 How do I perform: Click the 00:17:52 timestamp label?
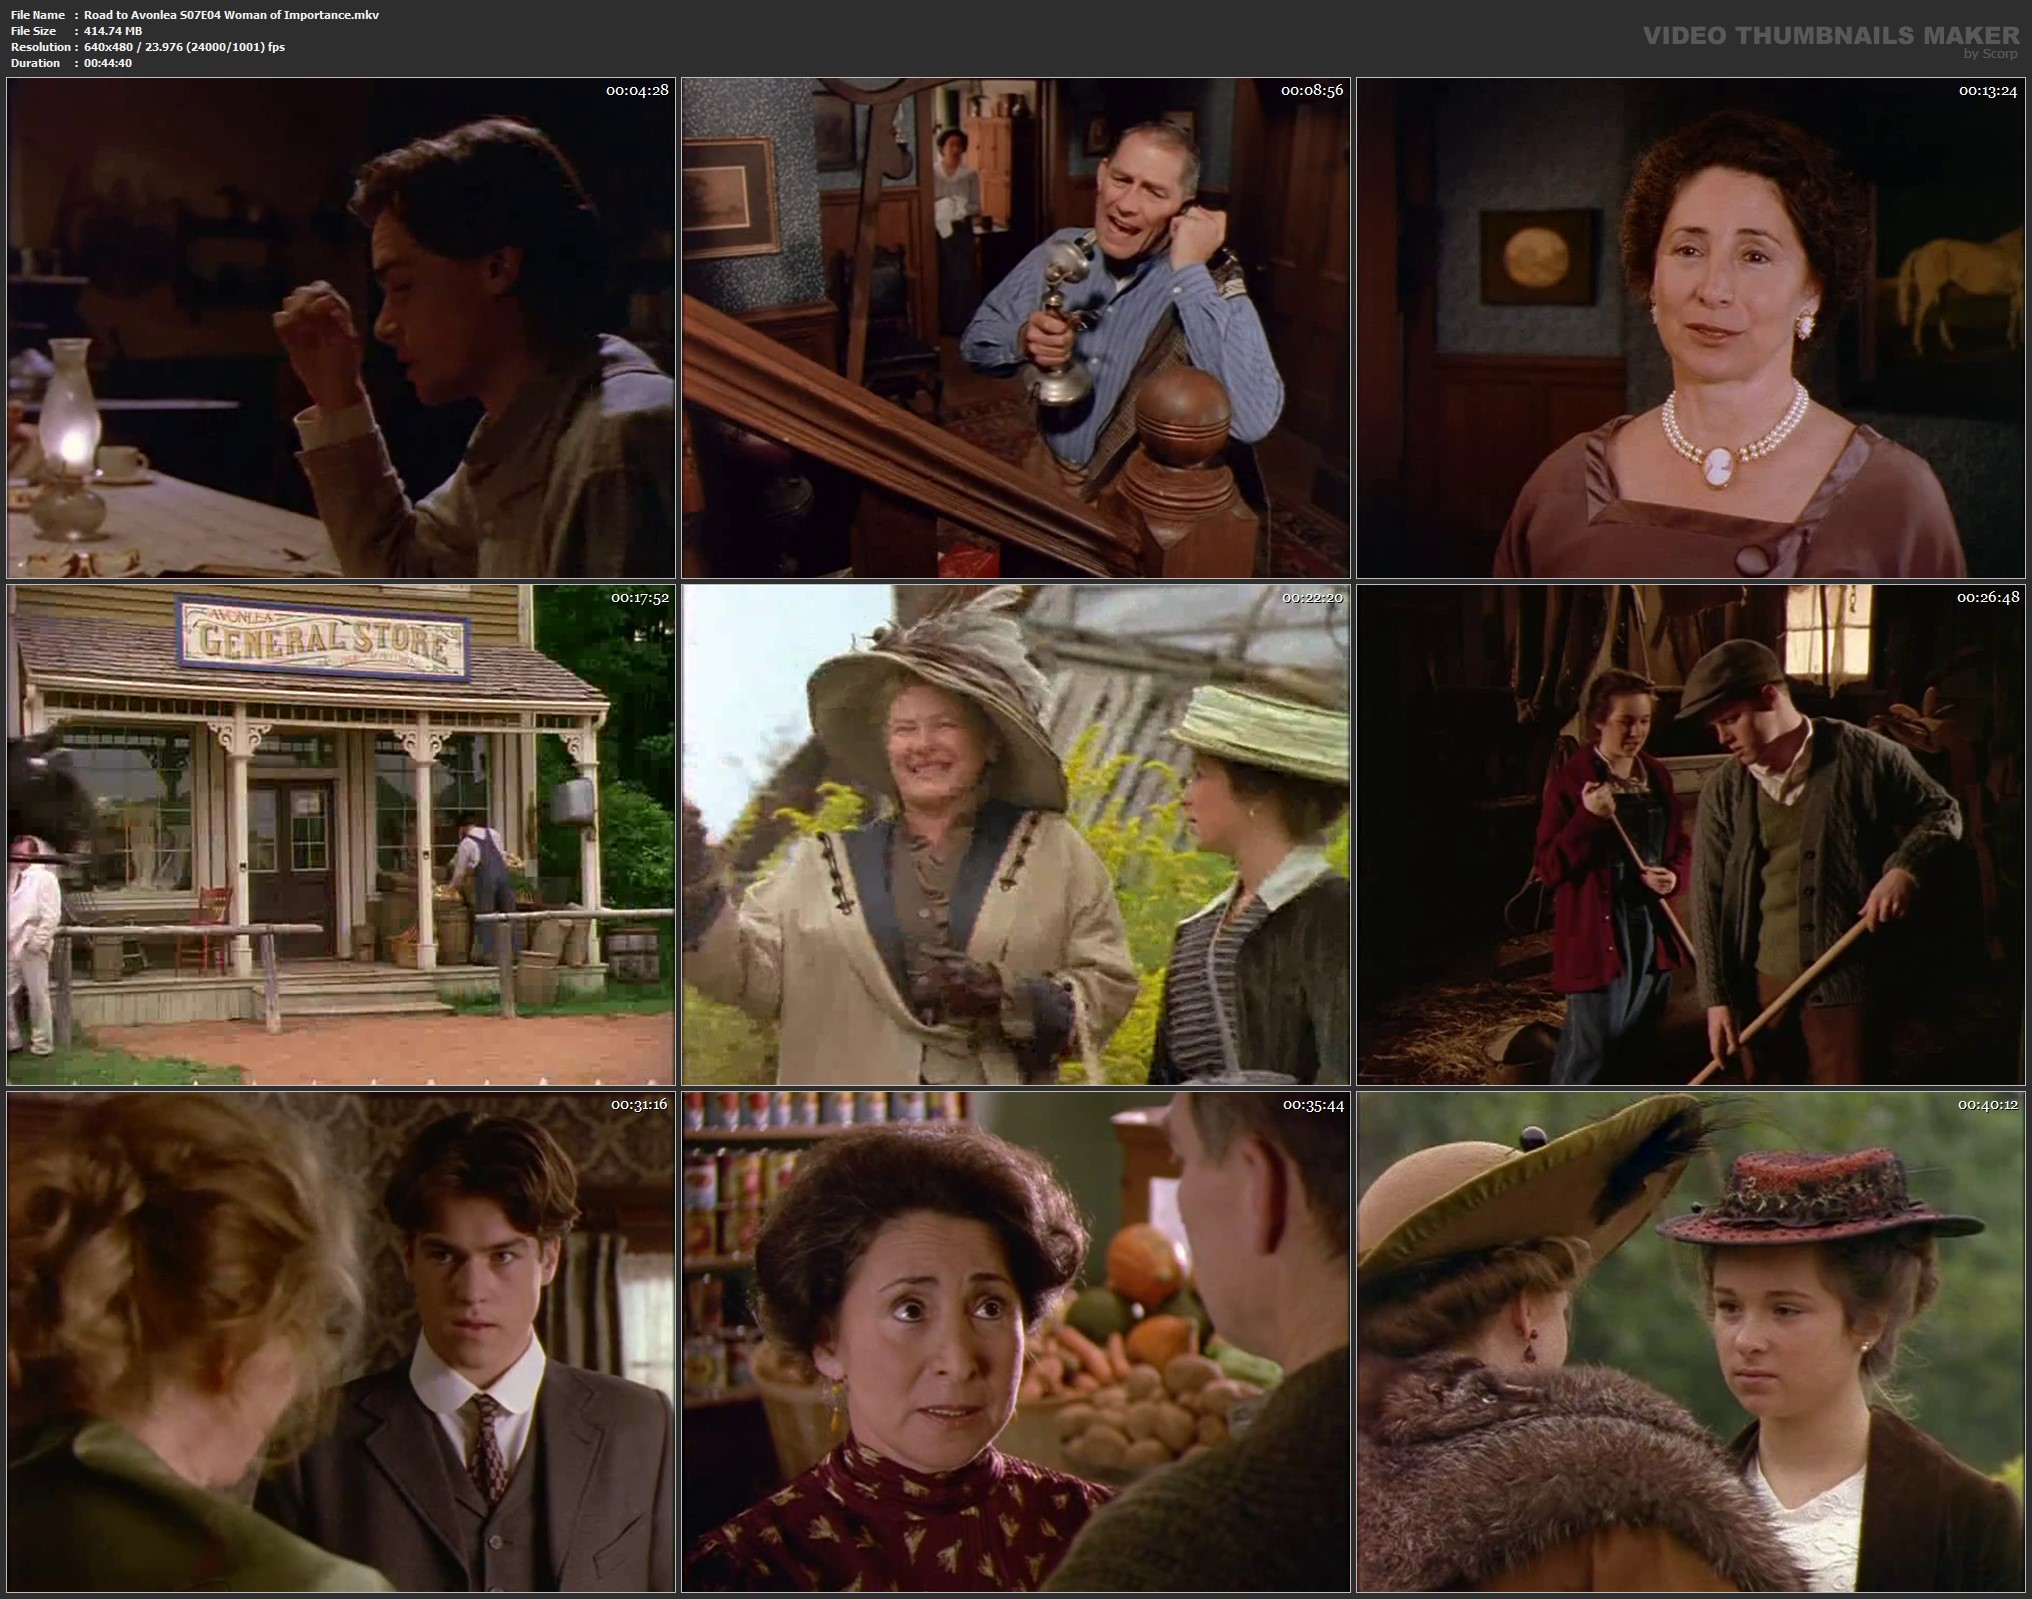[x=639, y=597]
